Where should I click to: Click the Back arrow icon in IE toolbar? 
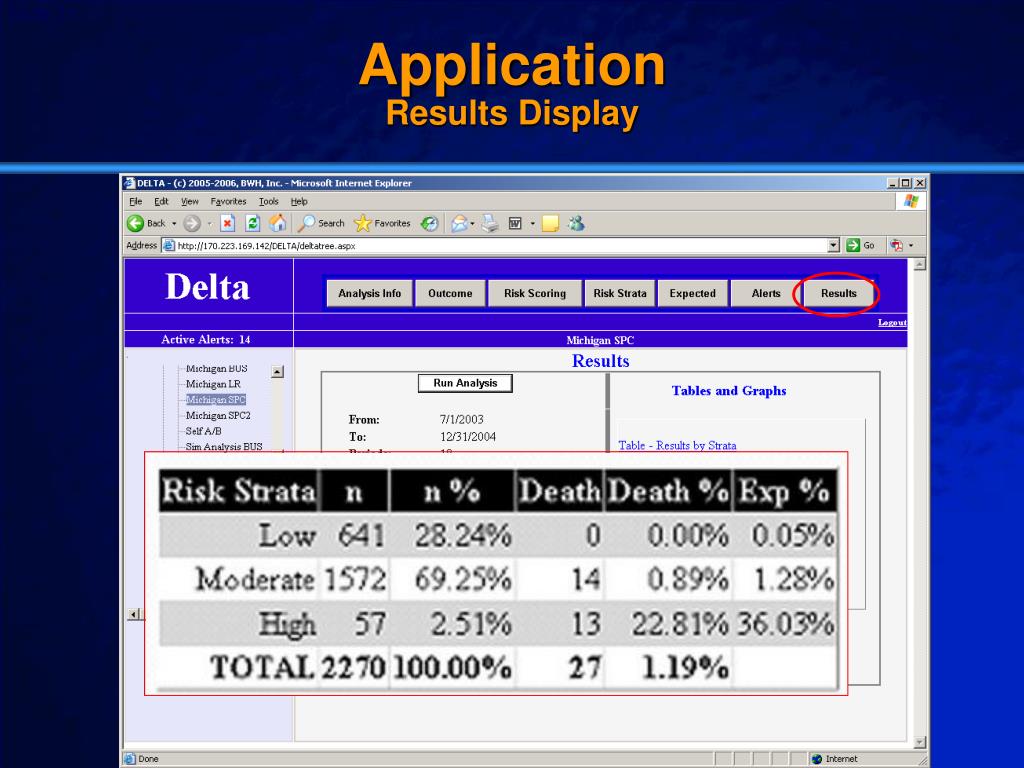point(136,223)
